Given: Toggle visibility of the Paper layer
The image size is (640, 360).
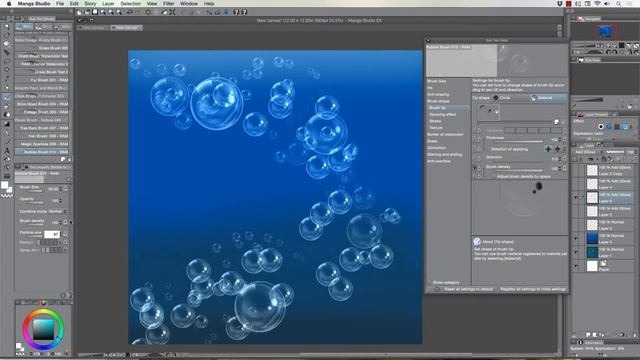Looking at the screenshot, I should tap(576, 266).
